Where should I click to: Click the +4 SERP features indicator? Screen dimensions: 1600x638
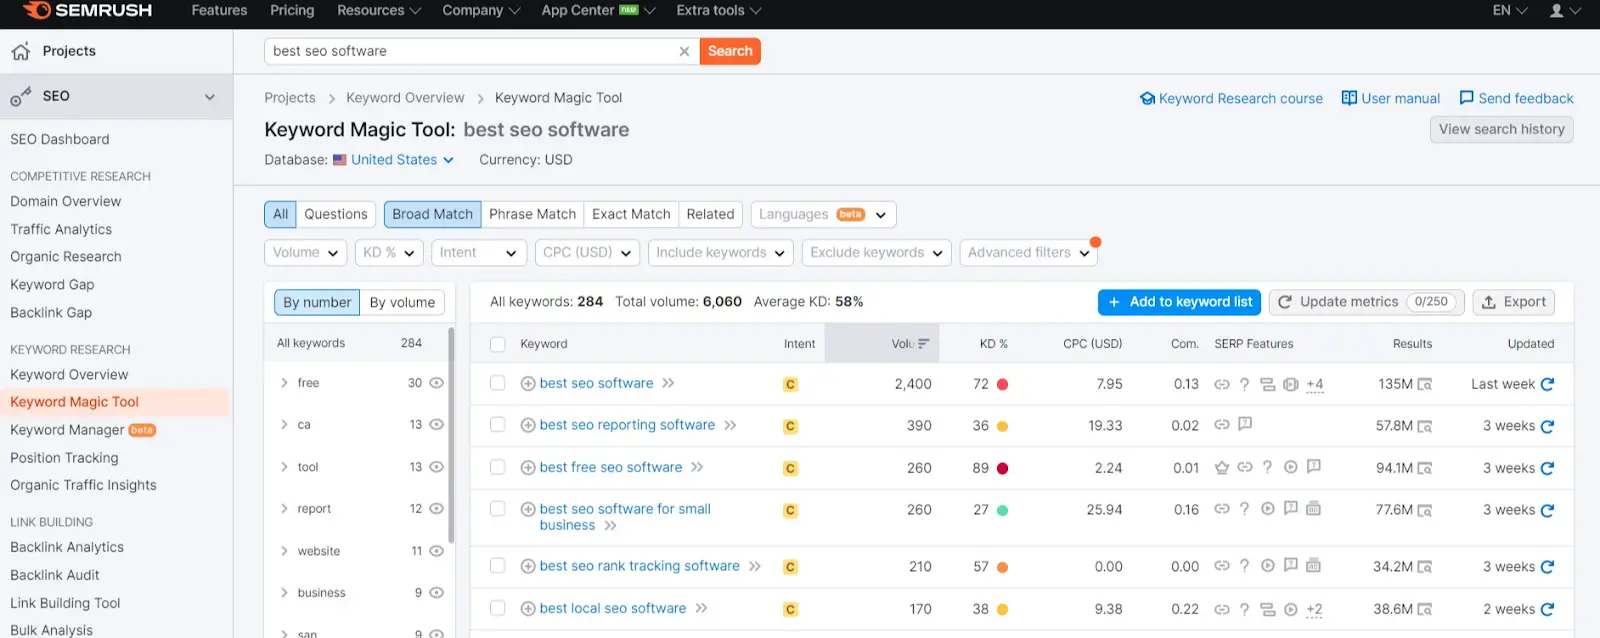point(1315,384)
